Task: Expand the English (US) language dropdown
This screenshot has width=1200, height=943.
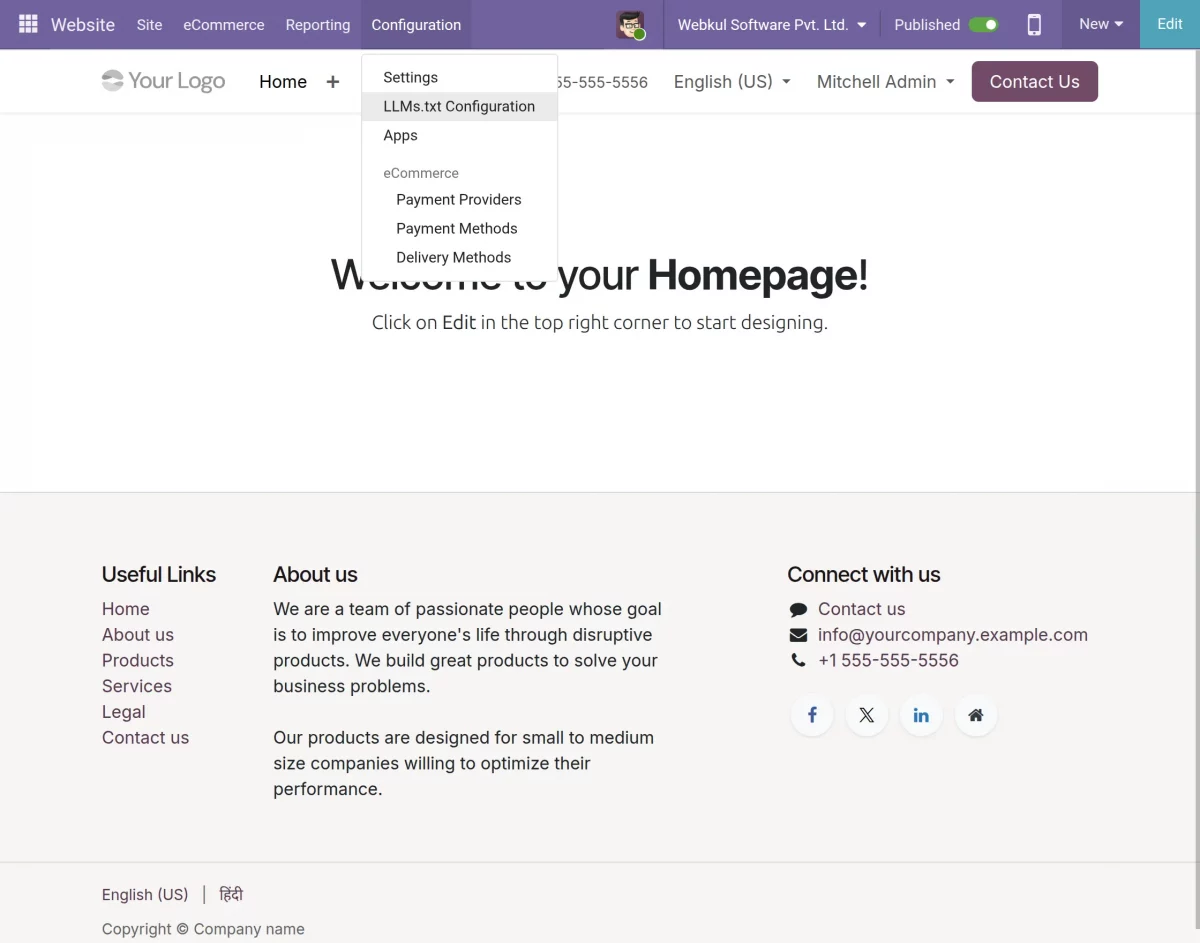Action: pyautogui.click(x=732, y=82)
